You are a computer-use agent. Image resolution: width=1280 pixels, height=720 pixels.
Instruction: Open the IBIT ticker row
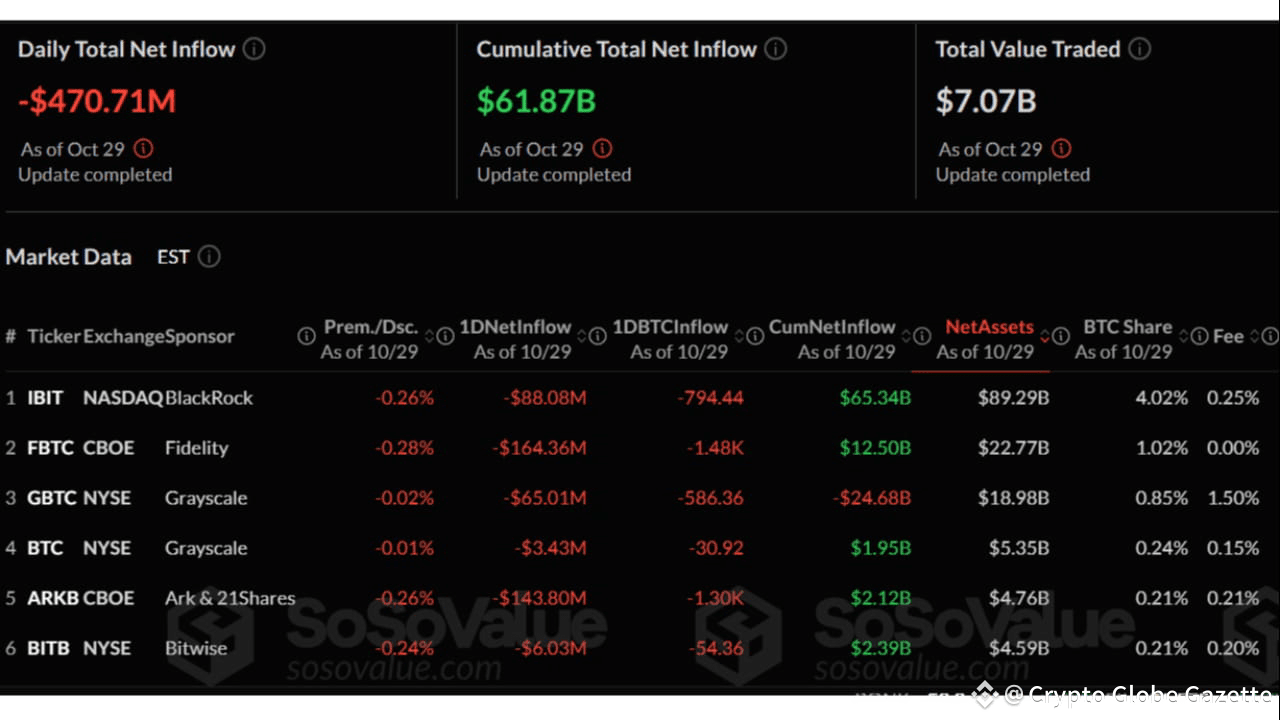(x=45, y=398)
